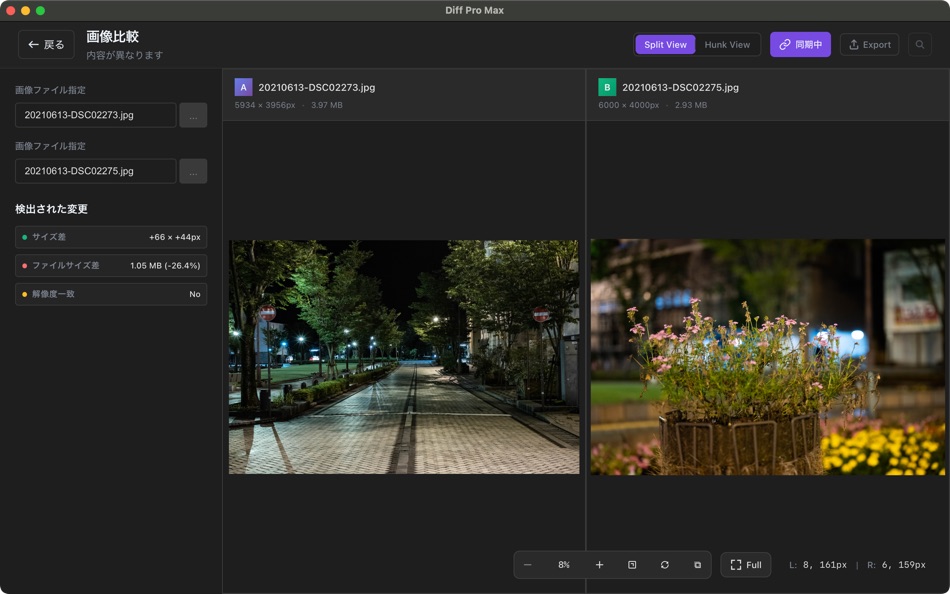Zoom in with the plus icon
This screenshot has width=950, height=594.
click(600, 565)
